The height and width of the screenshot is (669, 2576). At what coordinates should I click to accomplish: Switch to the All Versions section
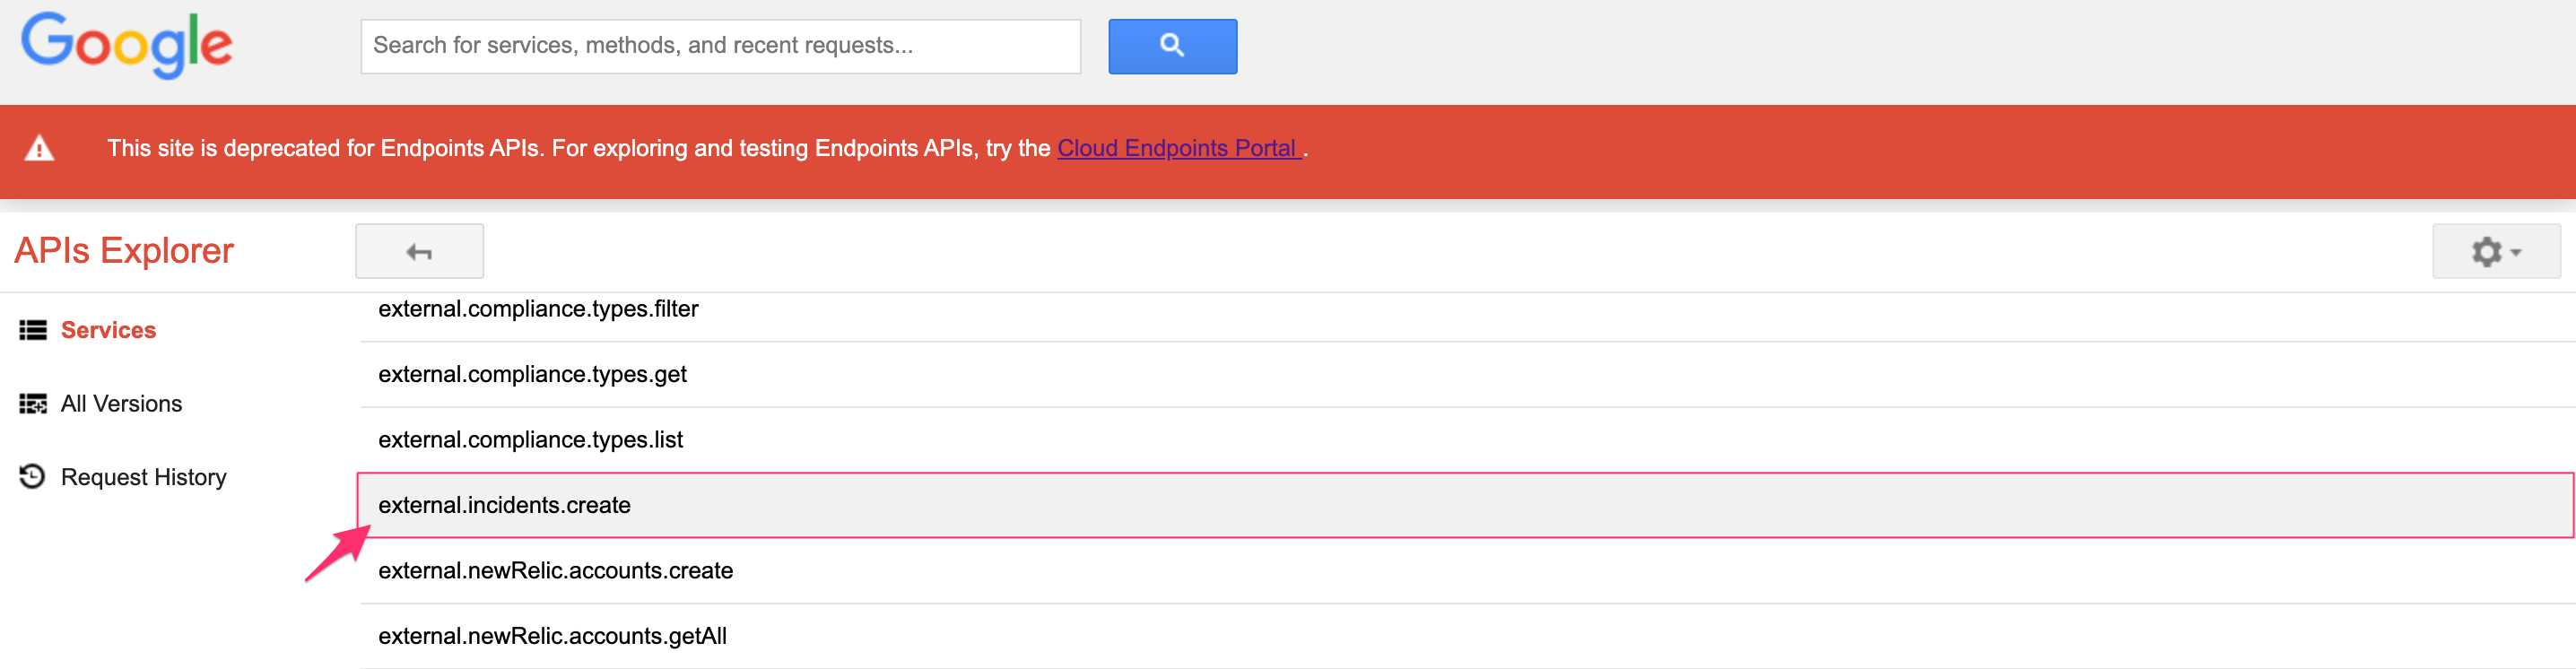click(121, 403)
